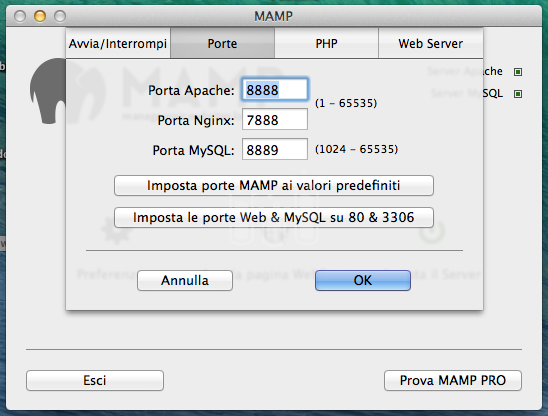548x416 pixels.
Task: Click the Prova MAMP PRO button
Action: (453, 380)
